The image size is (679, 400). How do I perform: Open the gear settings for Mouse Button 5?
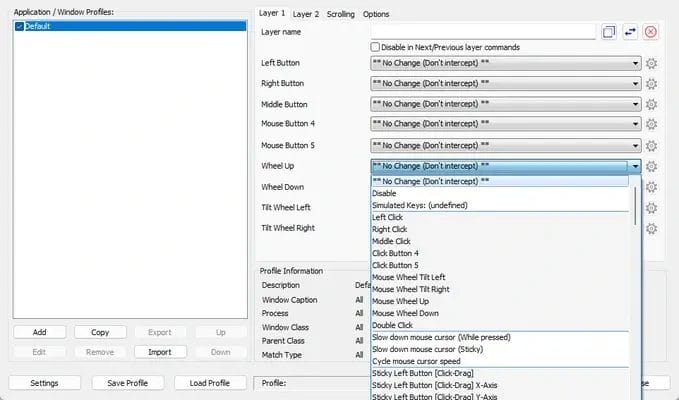651,146
